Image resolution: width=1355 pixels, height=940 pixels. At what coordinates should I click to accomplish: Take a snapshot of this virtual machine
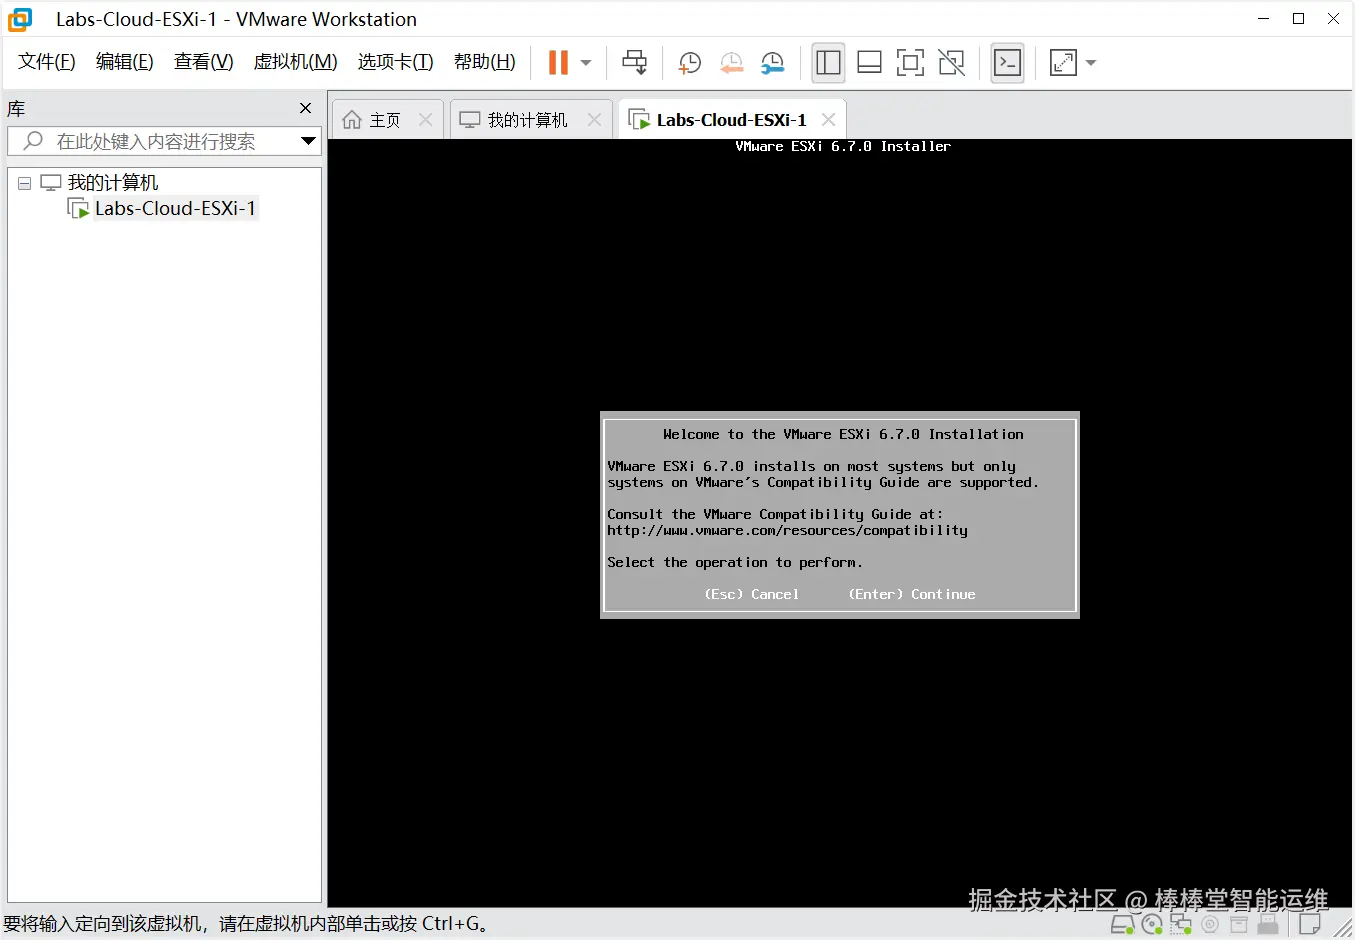pos(690,63)
